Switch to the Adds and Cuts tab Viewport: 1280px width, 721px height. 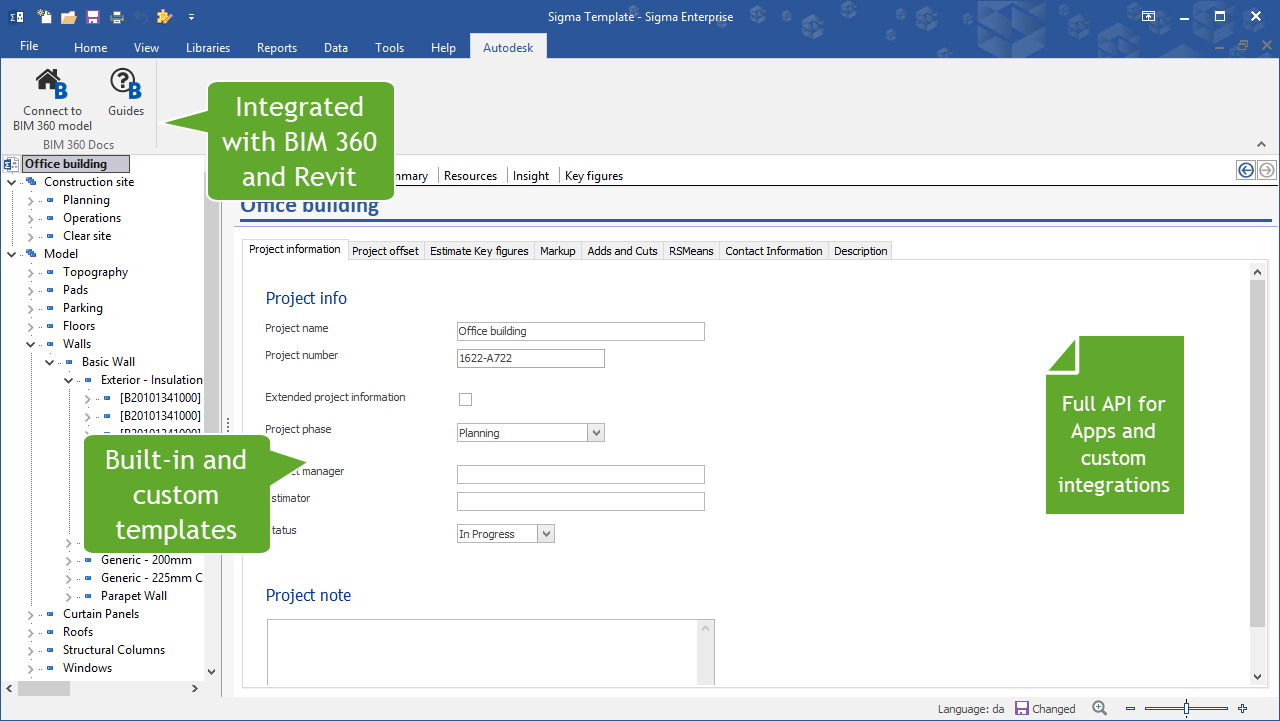pos(623,251)
